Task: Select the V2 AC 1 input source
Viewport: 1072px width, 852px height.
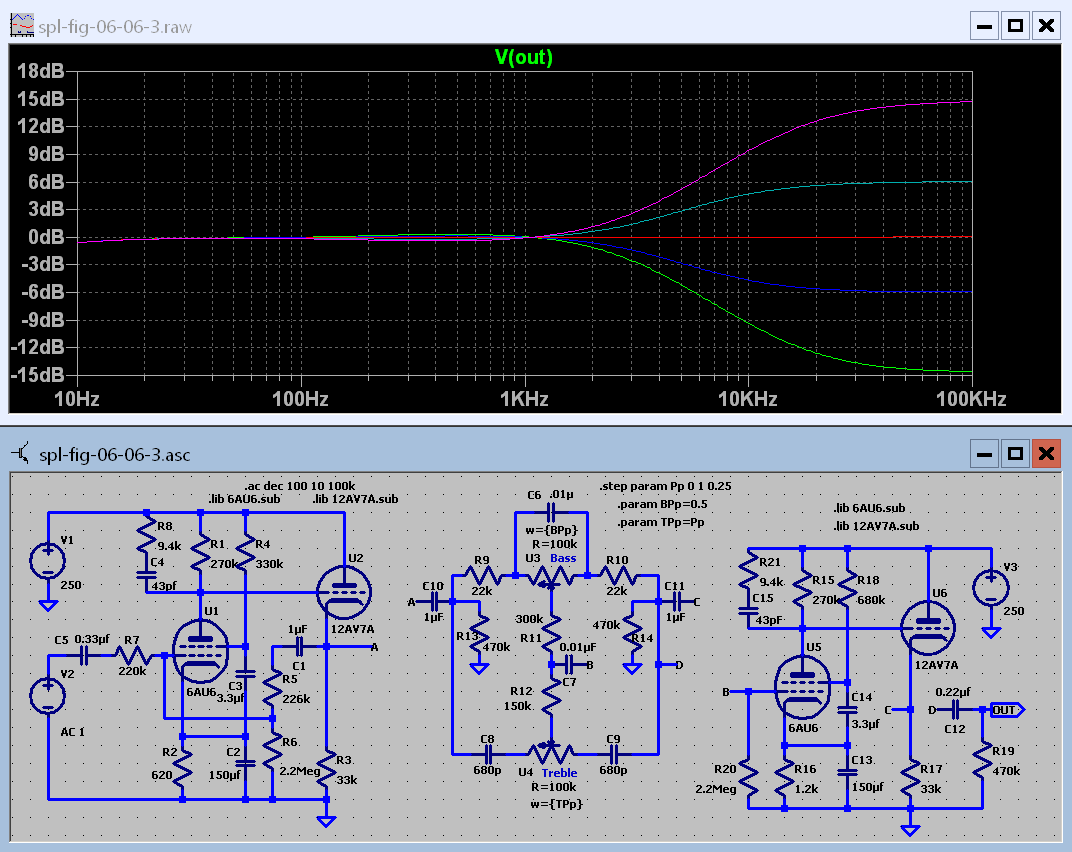Action: pyautogui.click(x=47, y=695)
